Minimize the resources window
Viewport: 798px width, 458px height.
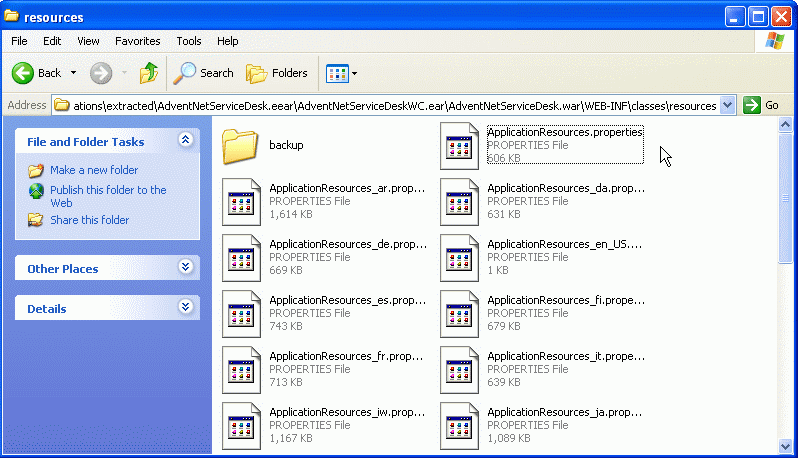(x=734, y=17)
